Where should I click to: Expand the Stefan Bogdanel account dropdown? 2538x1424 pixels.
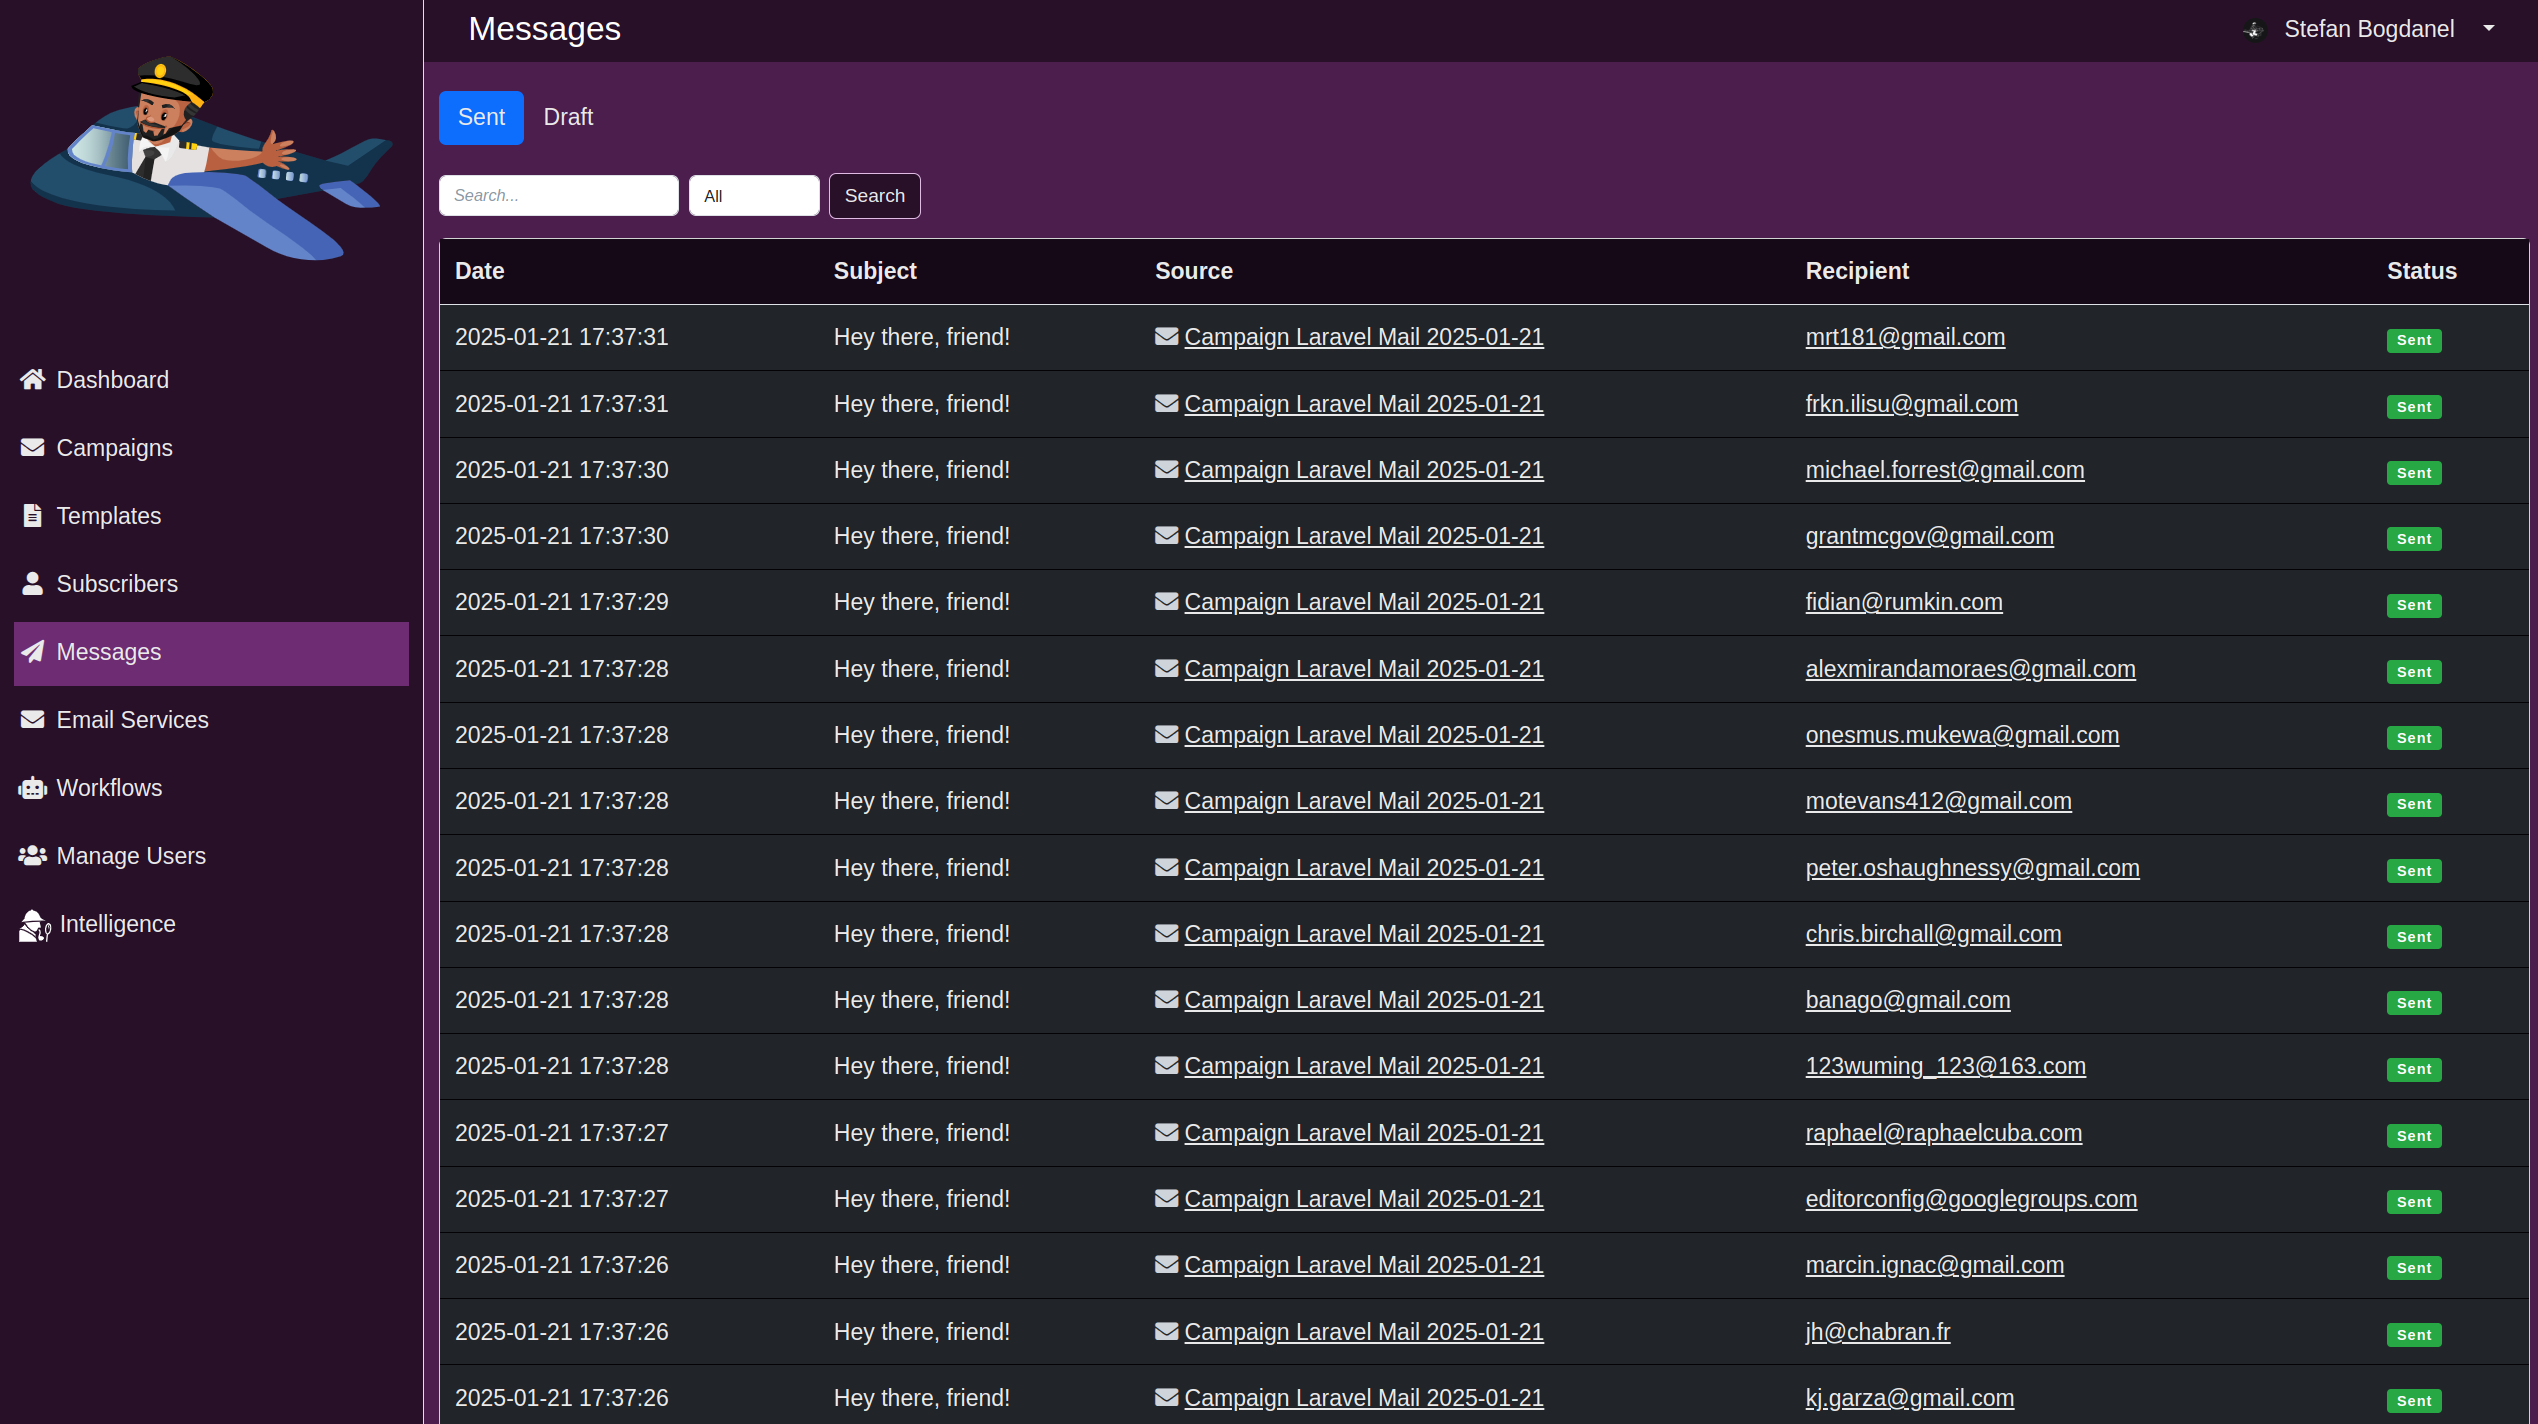coord(2488,28)
